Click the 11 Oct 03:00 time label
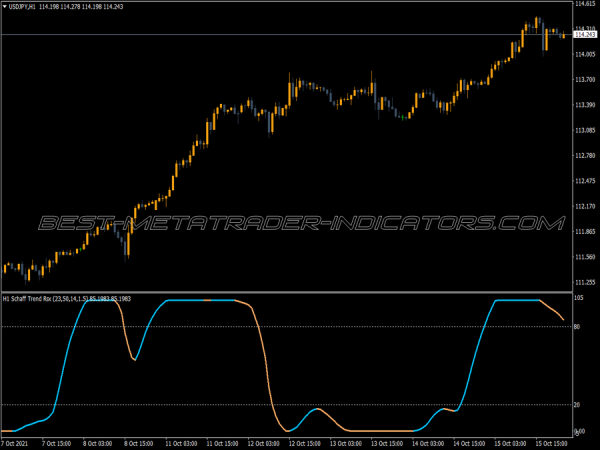 coord(182,443)
